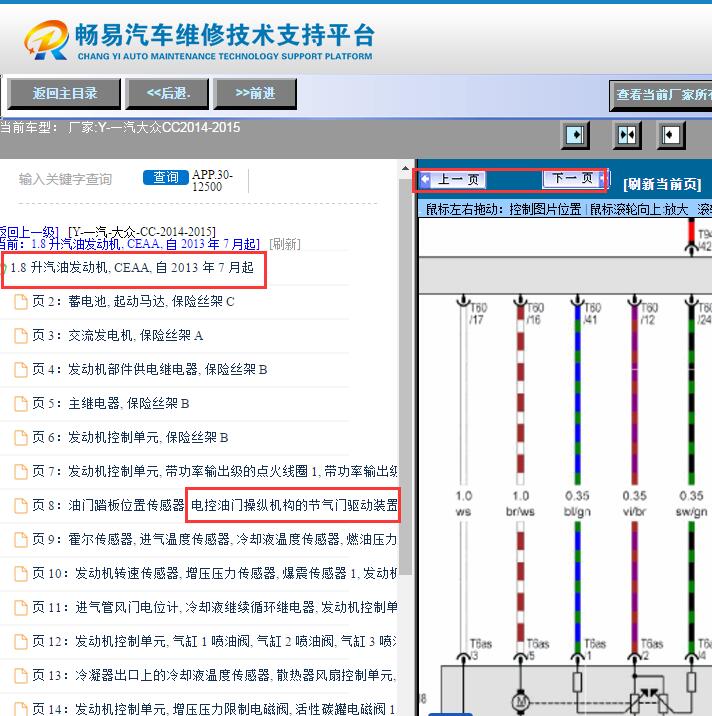Click the document icon beside 页 8
This screenshot has height=716, width=712.
coord(21,506)
